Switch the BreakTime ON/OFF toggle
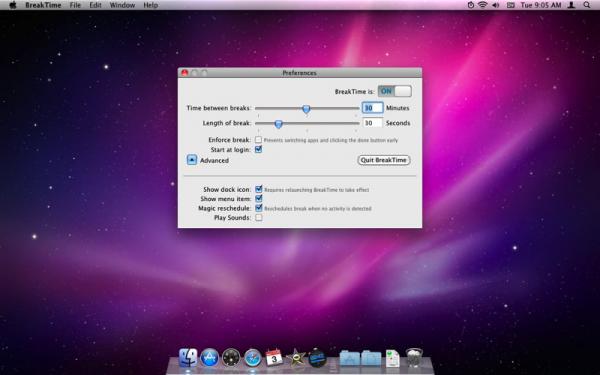Image resolution: width=600 pixels, height=375 pixels. click(395, 91)
